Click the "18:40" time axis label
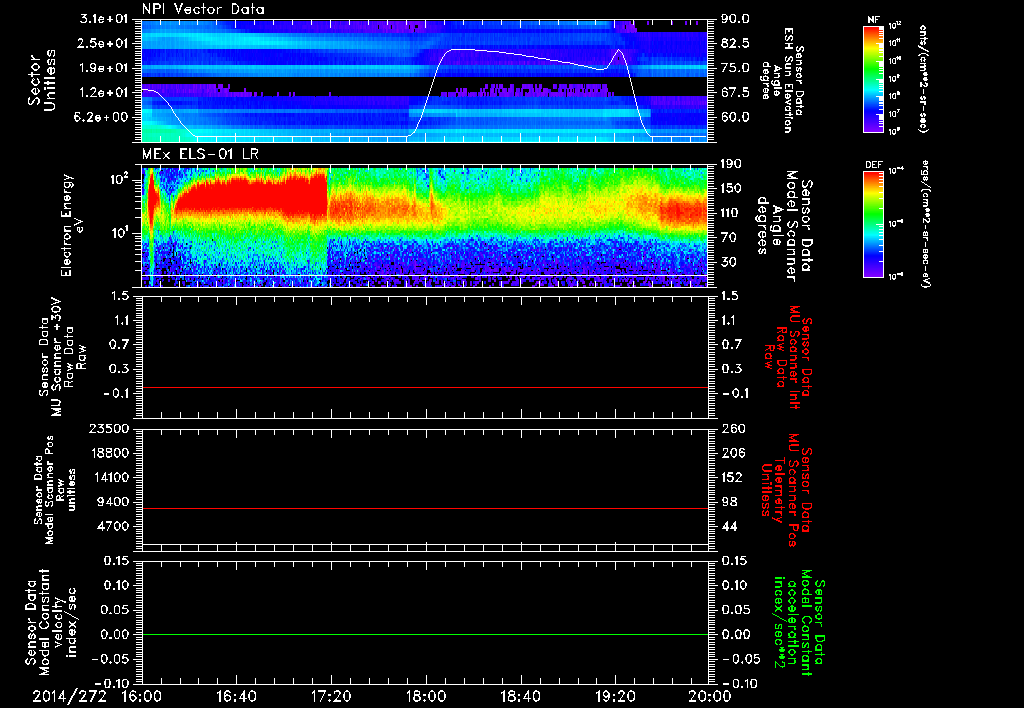Viewport: 1024px width, 708px height. (520, 696)
